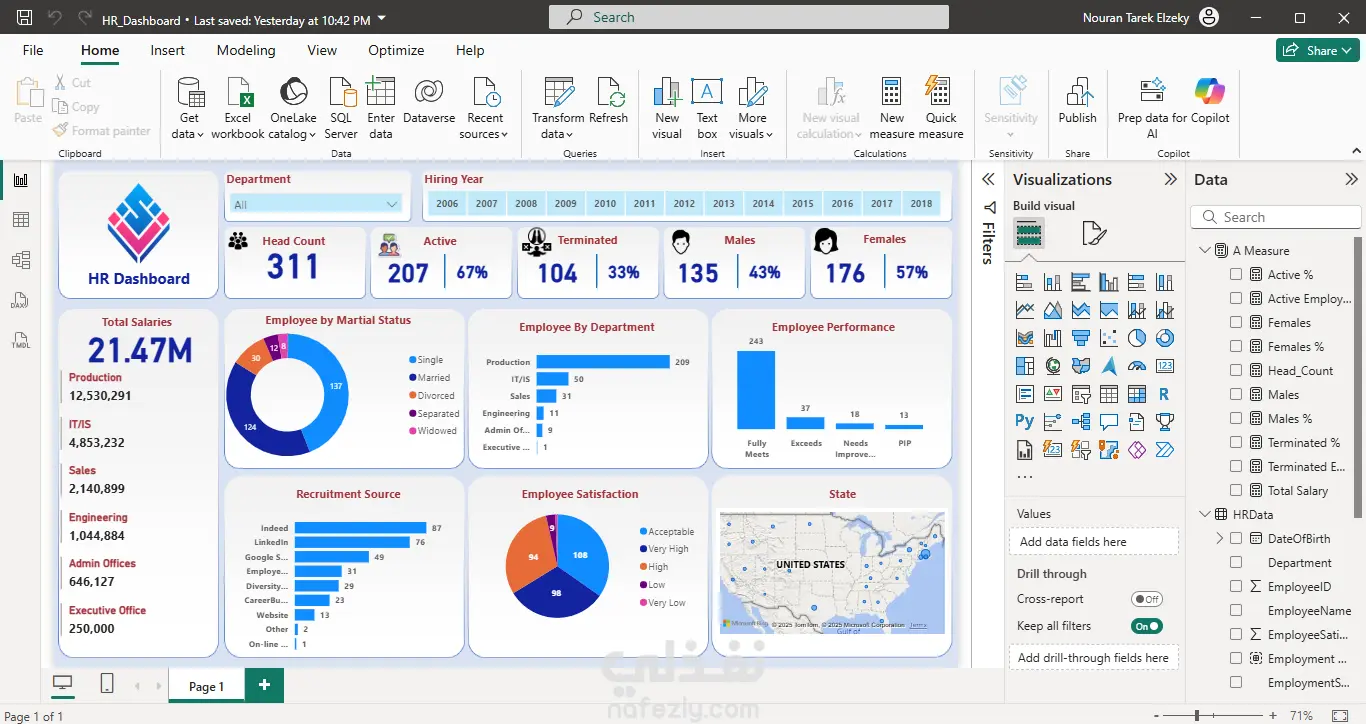Viewport: 1366px width, 724px height.
Task: Collapse the Data pane
Action: click(x=1352, y=180)
